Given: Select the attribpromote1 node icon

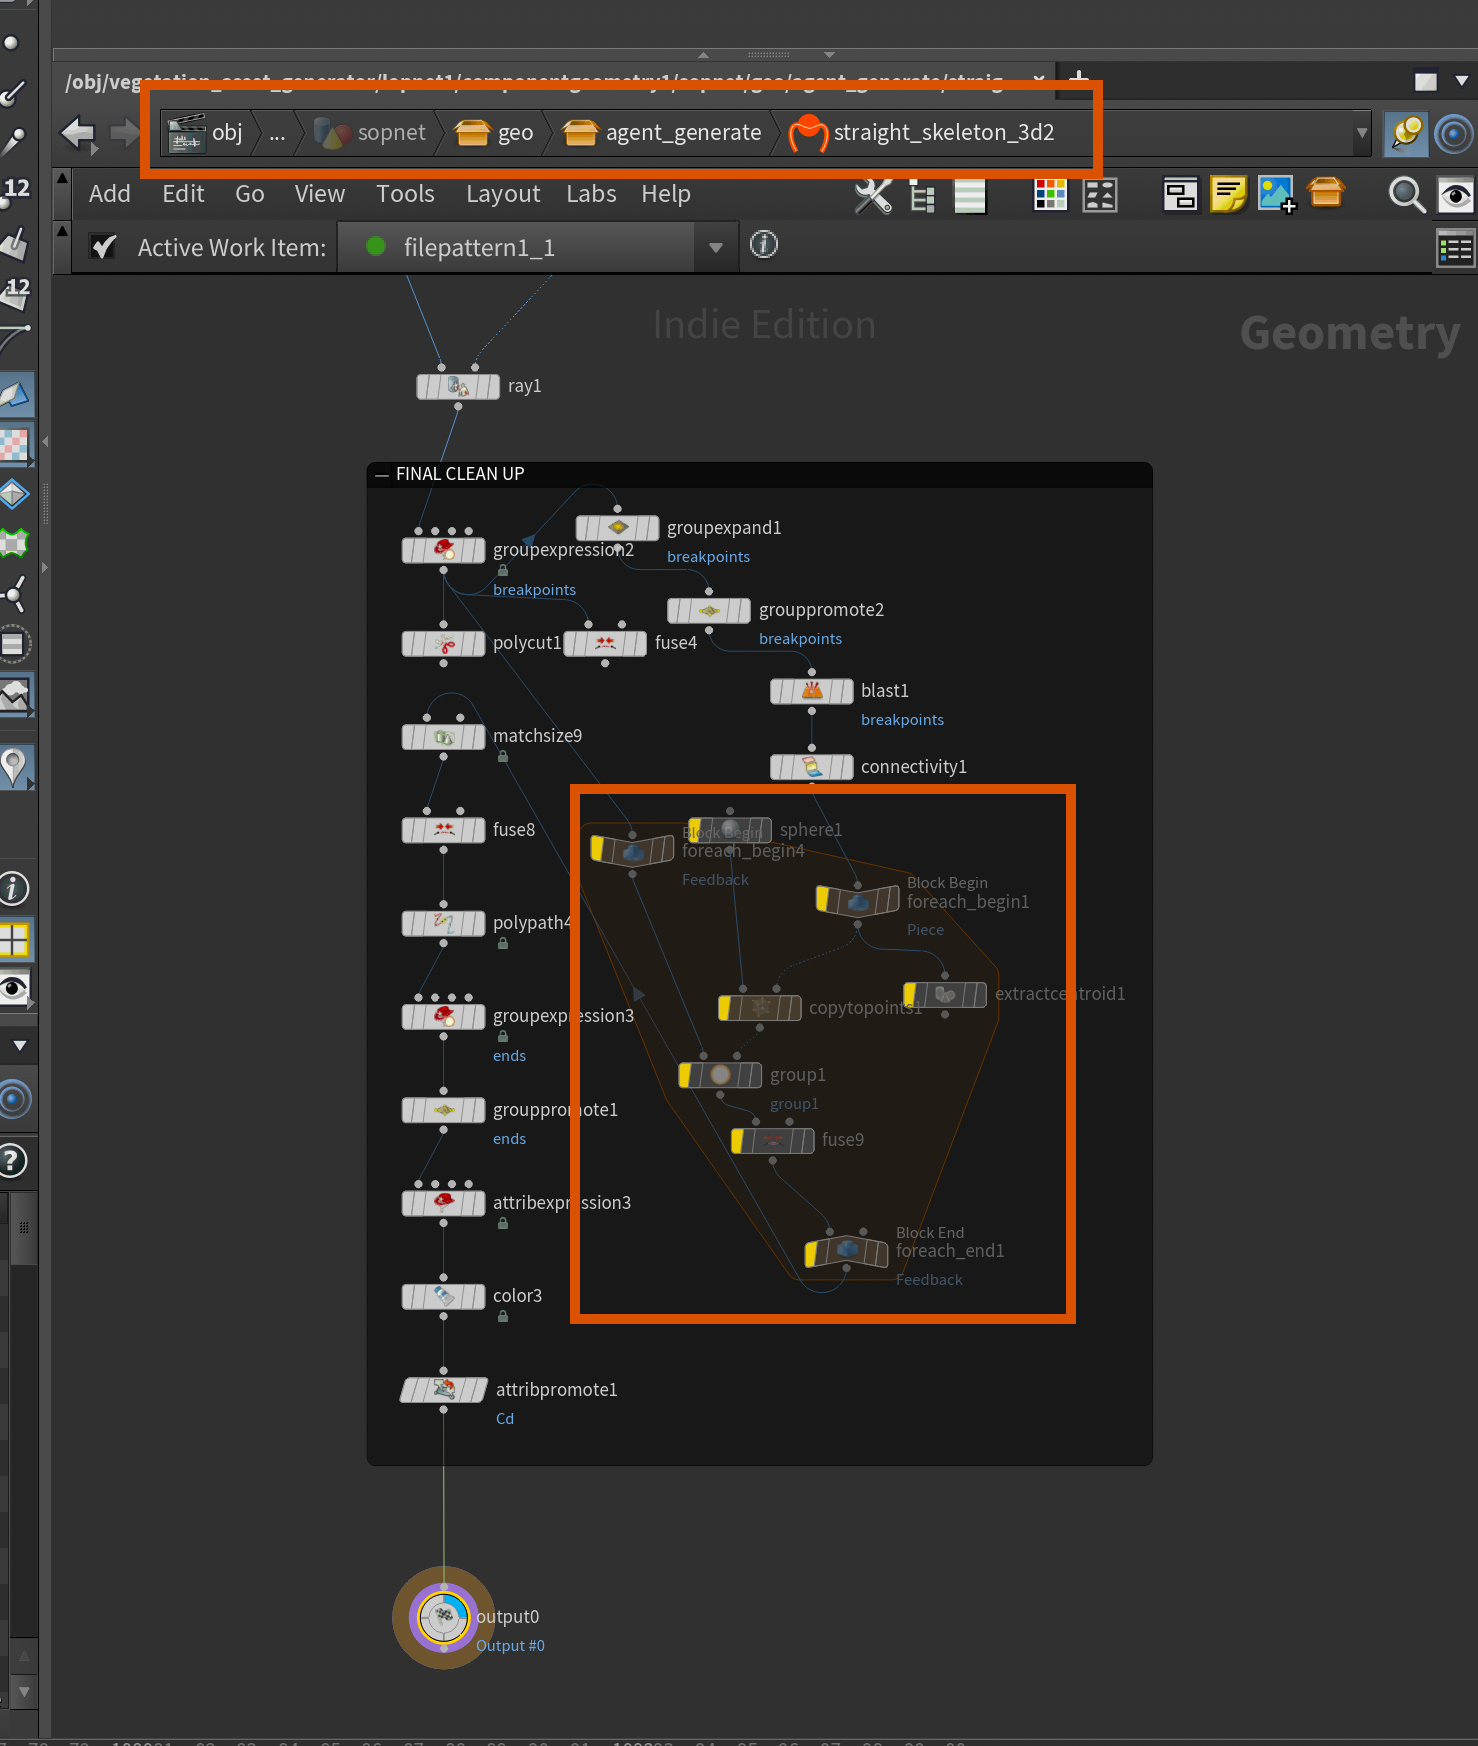Looking at the screenshot, I should 444,1390.
